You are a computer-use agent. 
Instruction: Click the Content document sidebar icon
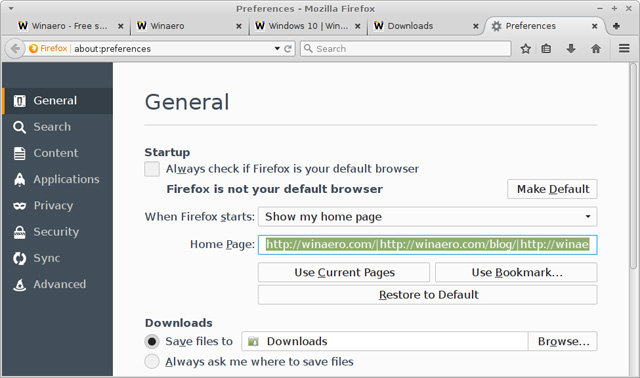(19, 153)
